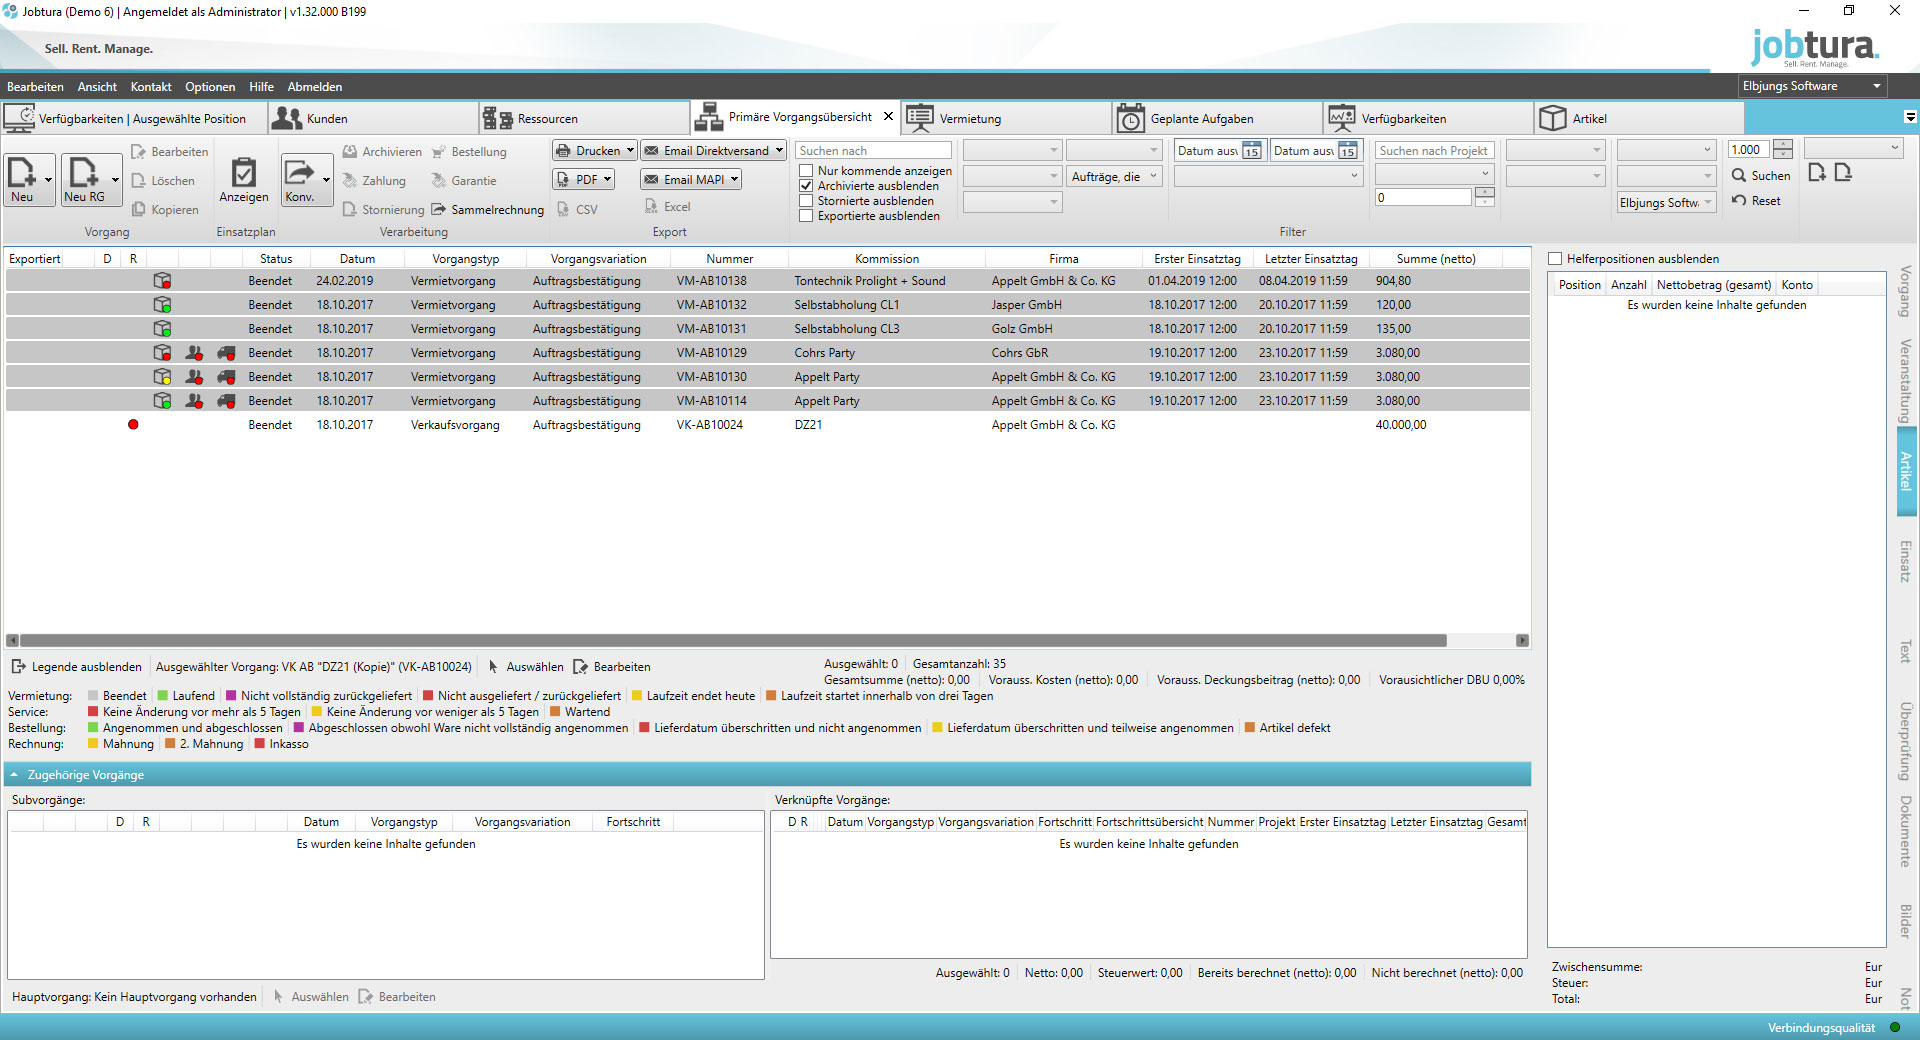Open the first date picker calendar icon

[1251, 151]
